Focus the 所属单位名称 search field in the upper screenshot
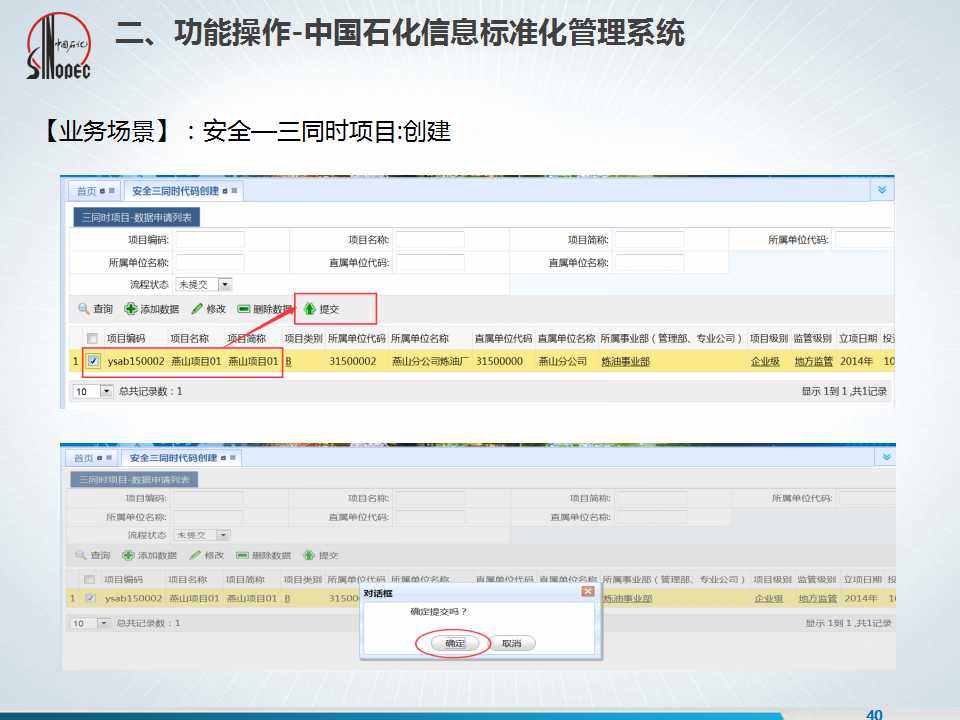 [x=209, y=263]
